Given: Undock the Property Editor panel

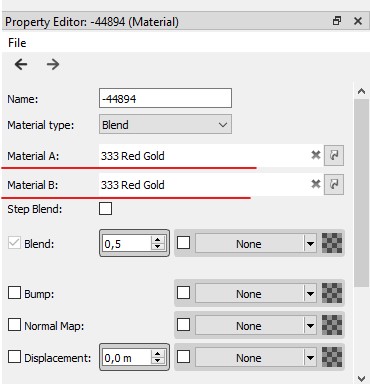Looking at the screenshot, I should 337,21.
